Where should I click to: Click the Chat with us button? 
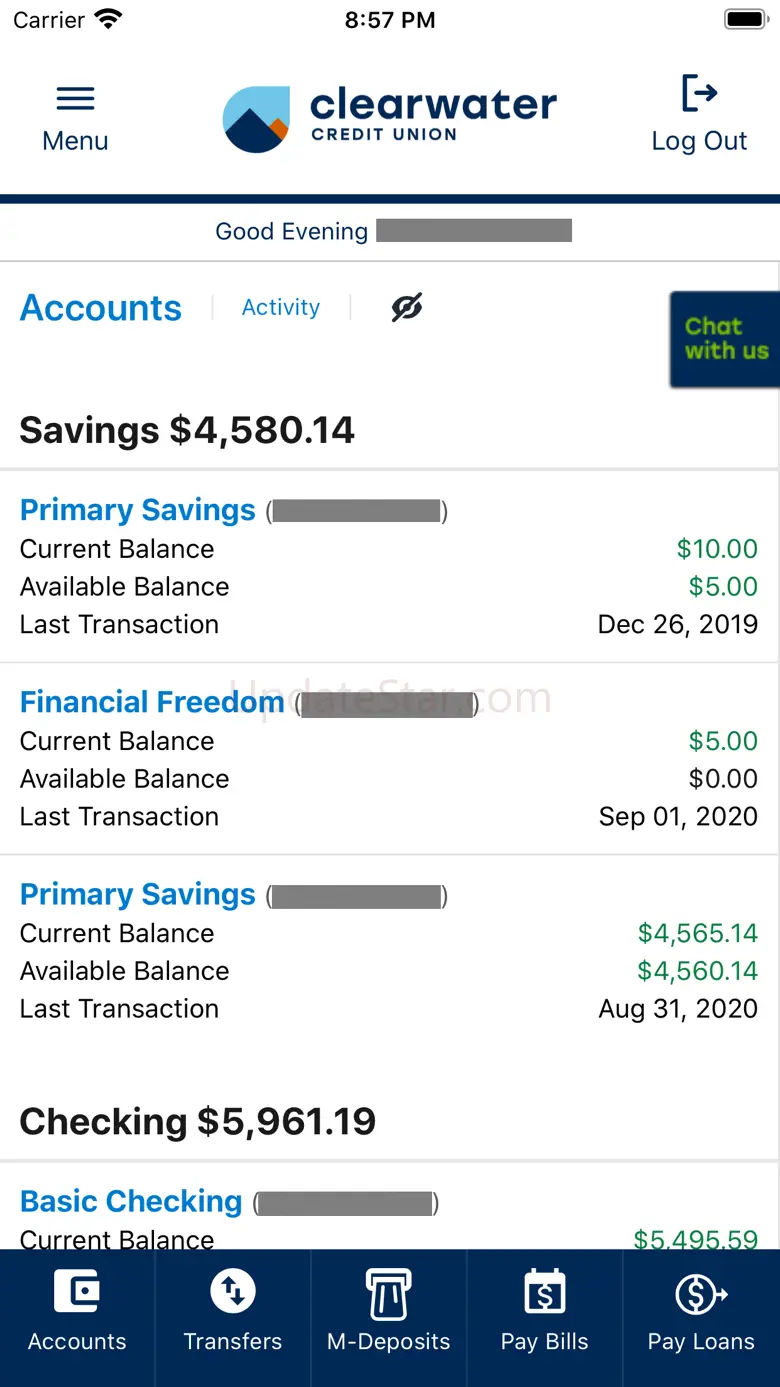725,339
